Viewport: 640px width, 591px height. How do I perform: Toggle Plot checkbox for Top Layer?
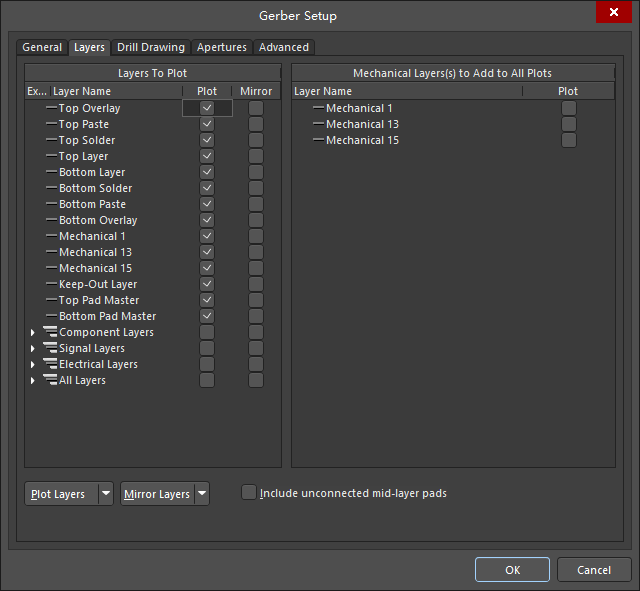[207, 156]
